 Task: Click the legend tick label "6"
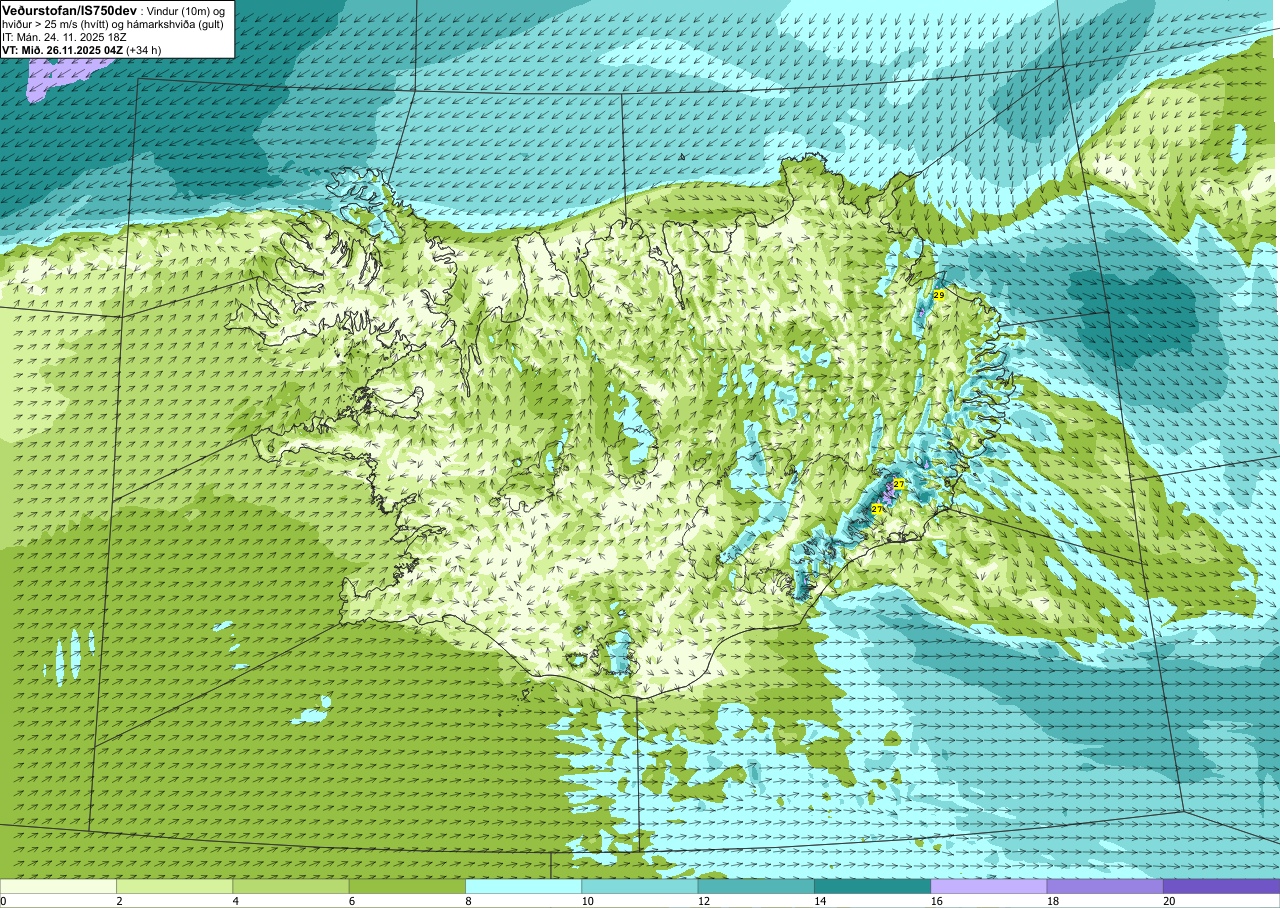pos(352,901)
